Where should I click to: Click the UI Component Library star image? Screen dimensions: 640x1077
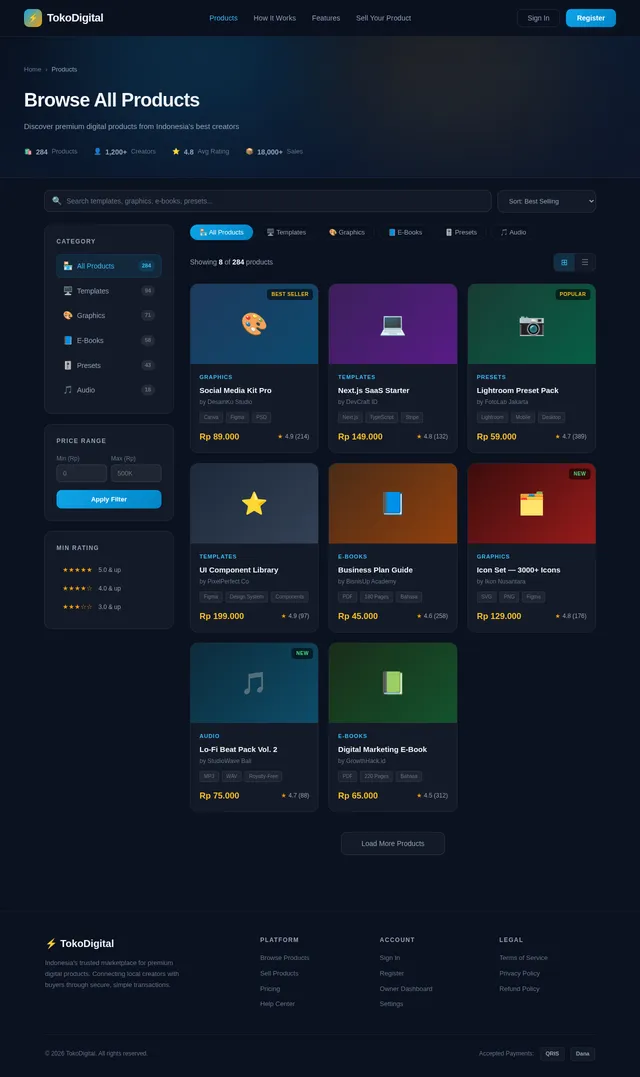pyautogui.click(x=254, y=503)
